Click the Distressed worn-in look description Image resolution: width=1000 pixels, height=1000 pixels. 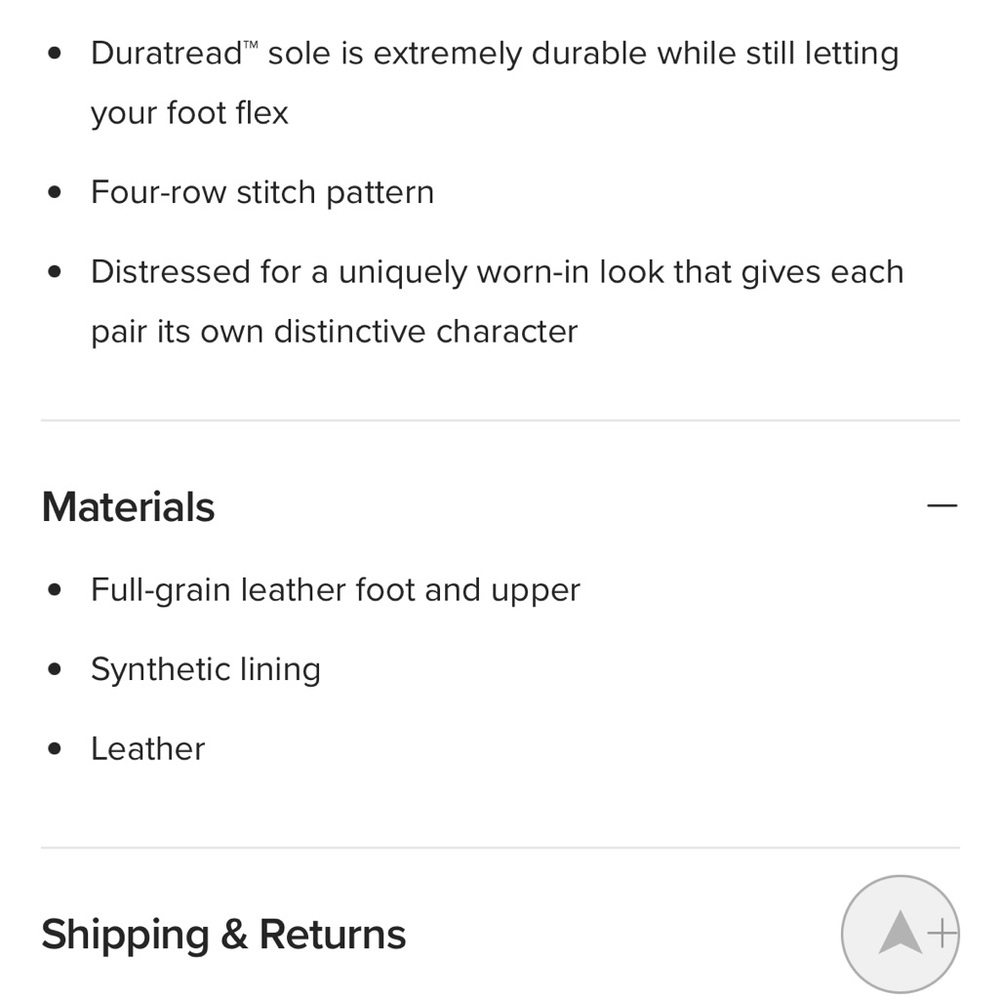tap(497, 271)
